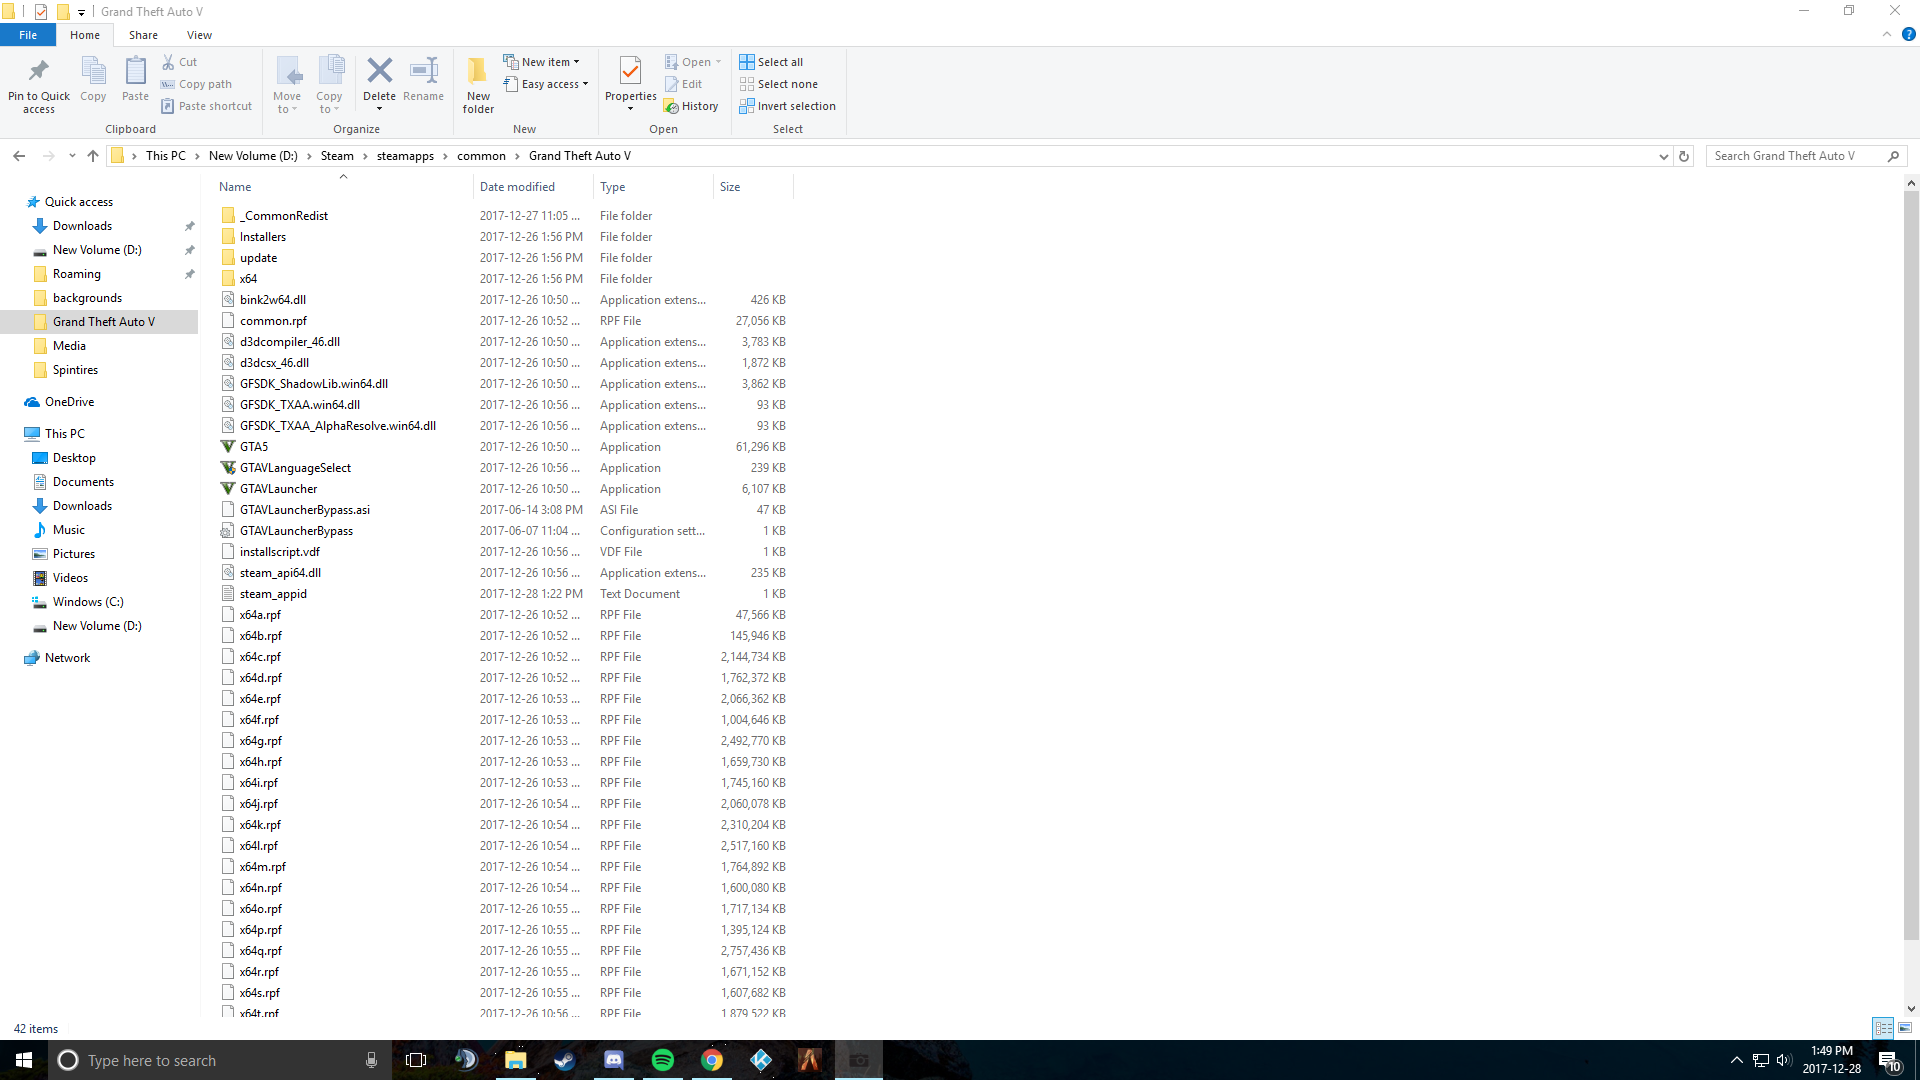The width and height of the screenshot is (1920, 1080).
Task: Go up one folder level arrow
Action: [93, 156]
